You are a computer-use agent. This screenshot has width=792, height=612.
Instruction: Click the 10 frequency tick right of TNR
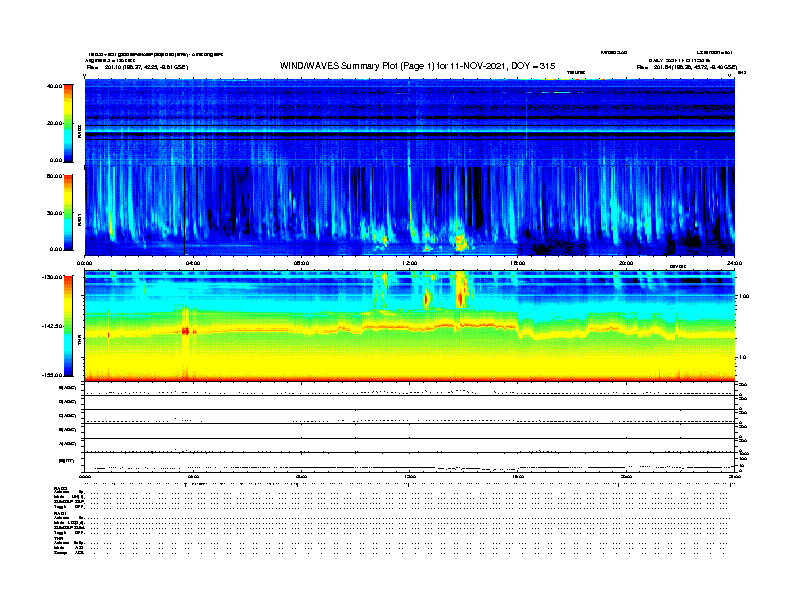point(742,357)
